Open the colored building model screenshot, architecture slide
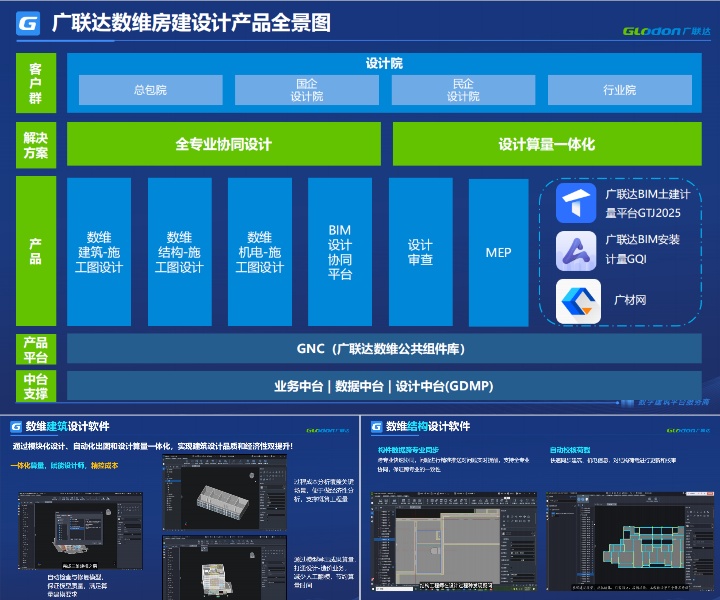This screenshot has width=720, height=600. (225, 567)
